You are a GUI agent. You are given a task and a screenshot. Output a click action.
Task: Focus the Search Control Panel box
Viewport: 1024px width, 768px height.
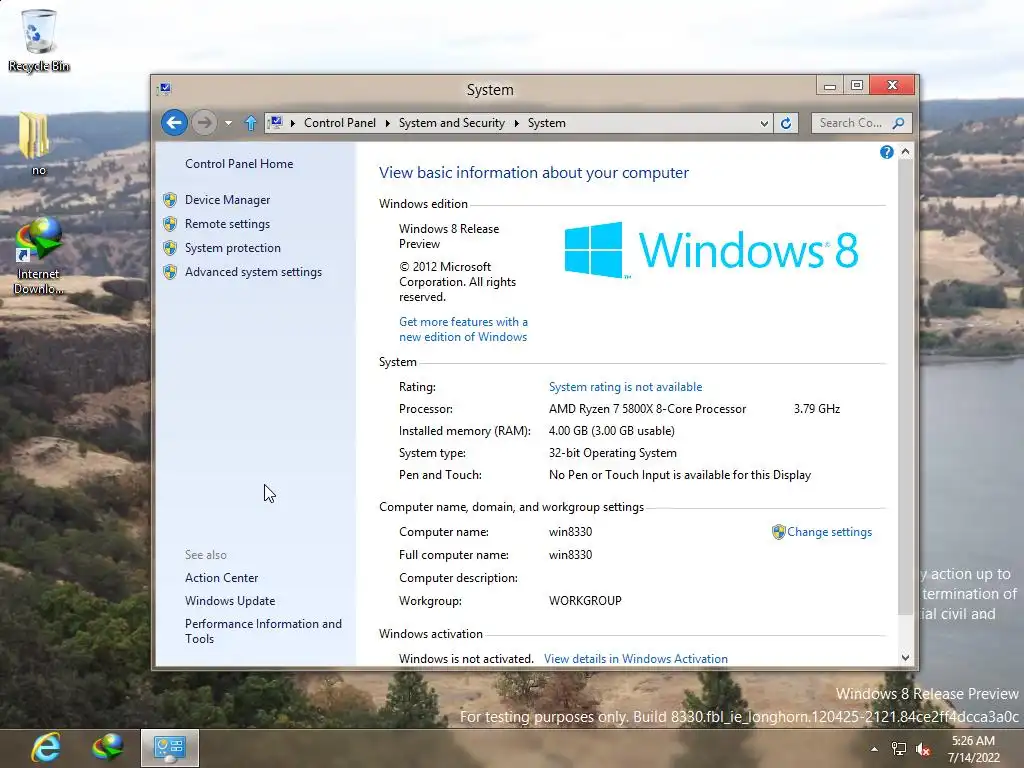[852, 123]
